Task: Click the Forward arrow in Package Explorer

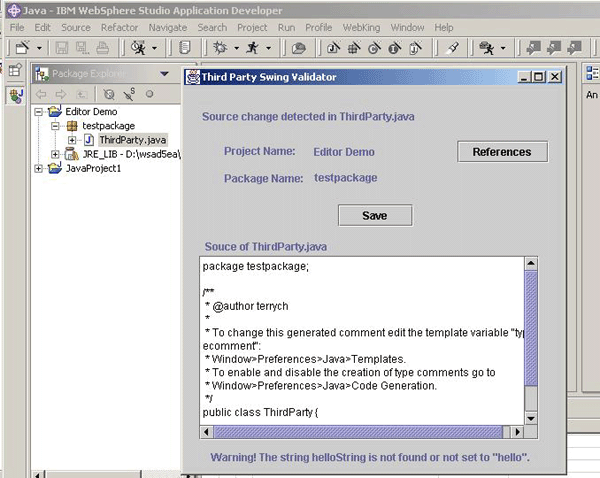Action: [x=60, y=94]
